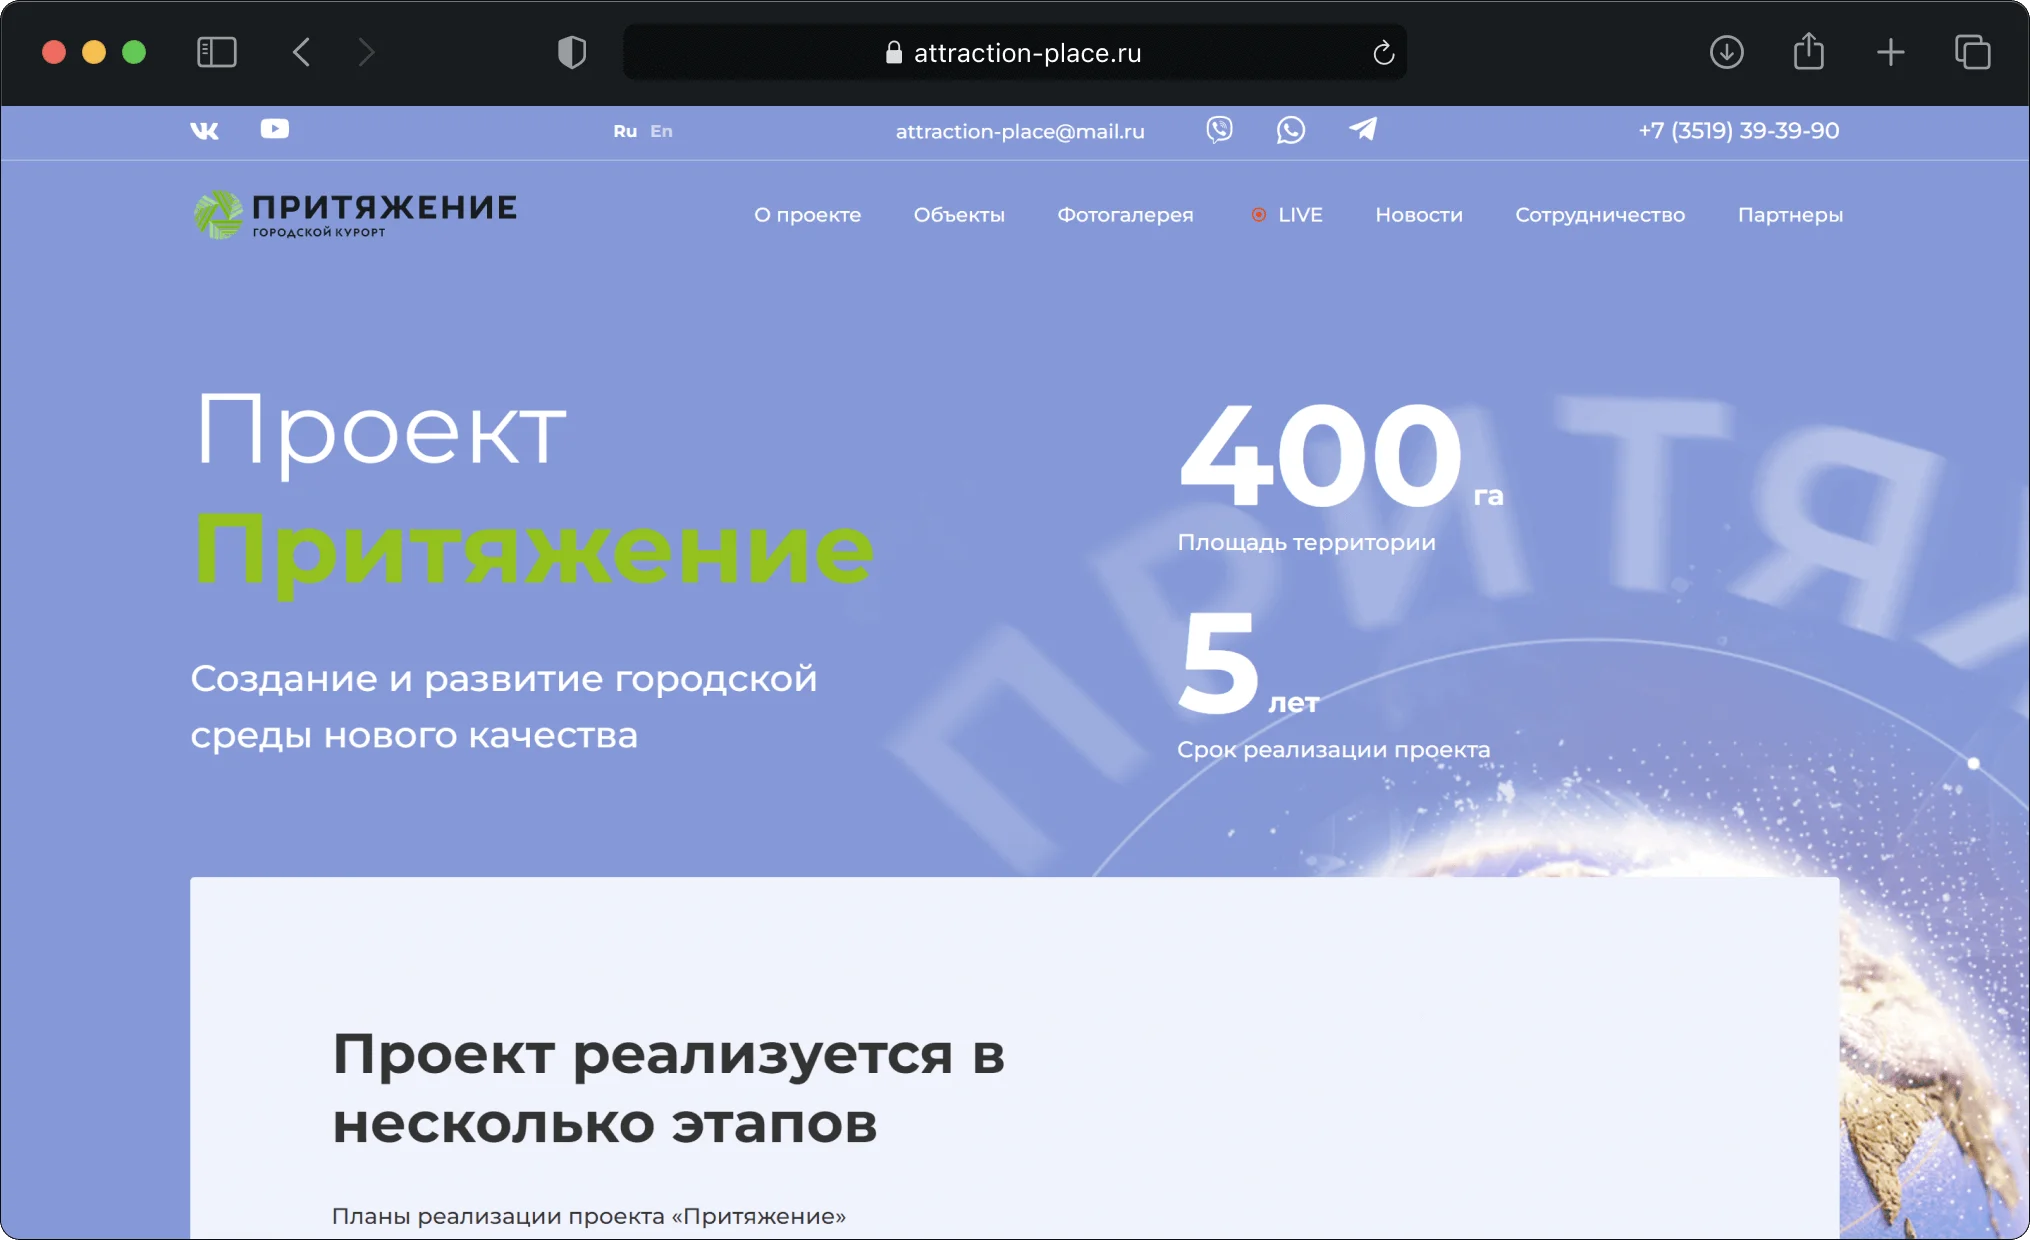
Task: Click the 400 га figure
Action: pos(1341,455)
